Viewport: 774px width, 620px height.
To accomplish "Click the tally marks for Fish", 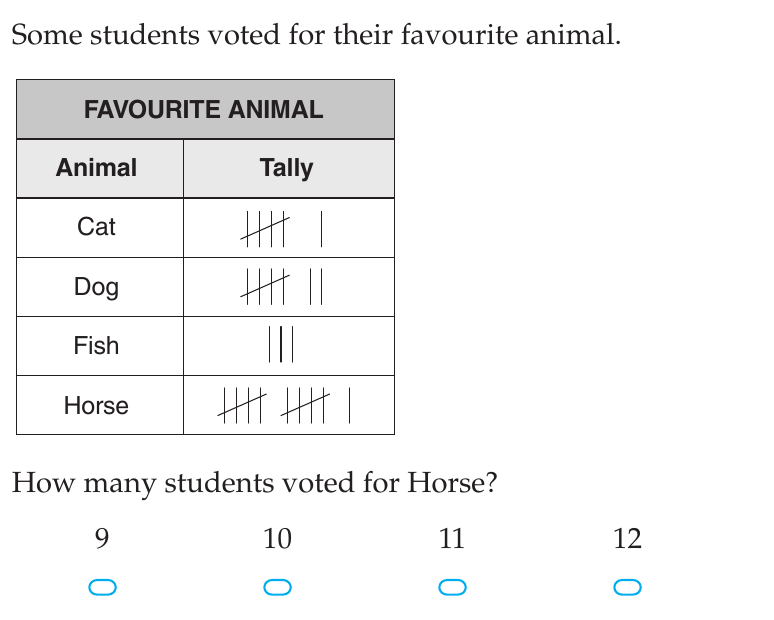I will pos(281,344).
